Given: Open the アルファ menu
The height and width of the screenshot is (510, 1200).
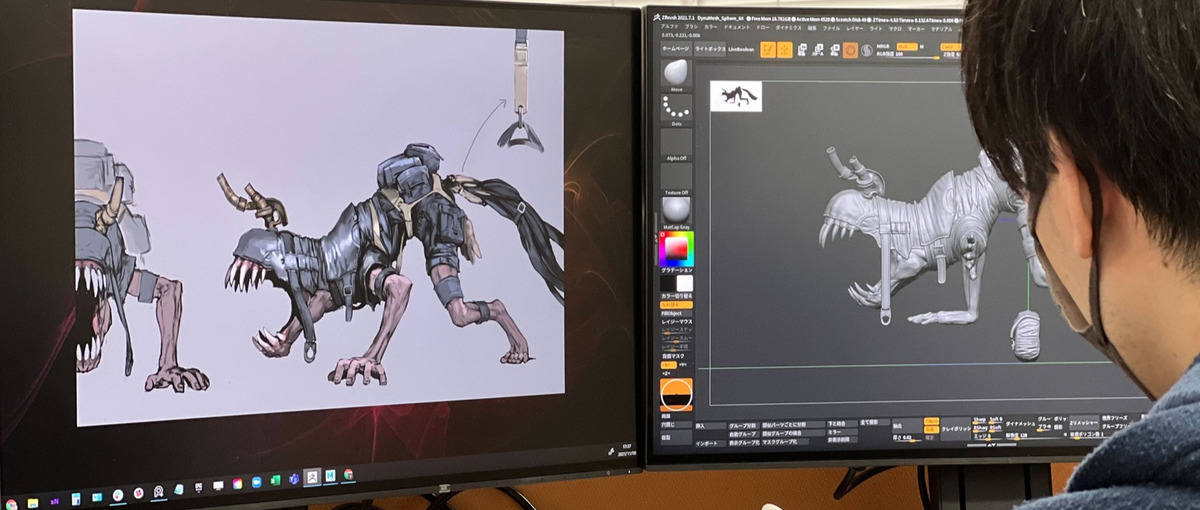Looking at the screenshot, I should [x=669, y=27].
